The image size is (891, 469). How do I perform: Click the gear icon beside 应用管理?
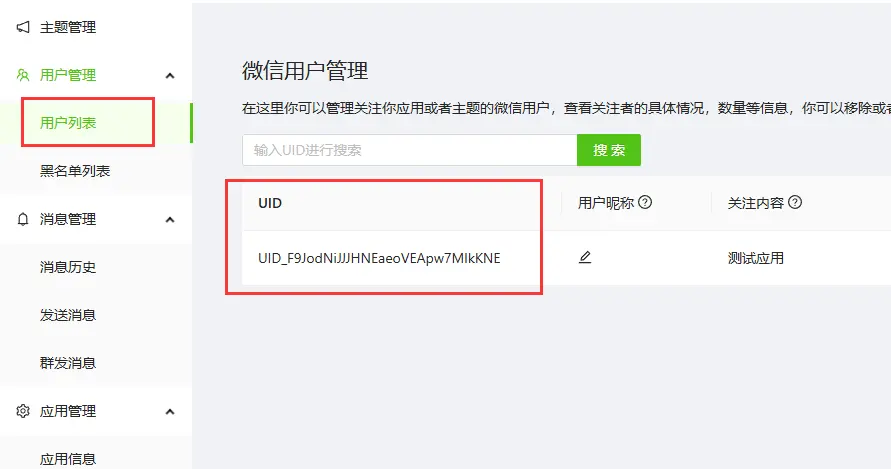point(23,411)
